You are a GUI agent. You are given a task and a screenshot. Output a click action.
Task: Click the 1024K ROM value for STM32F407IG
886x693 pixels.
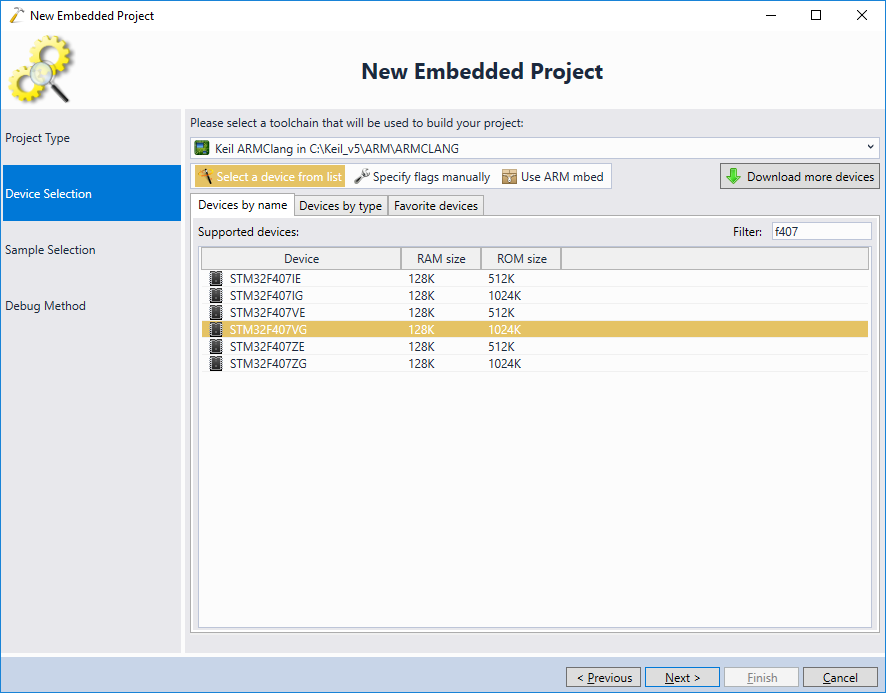(x=505, y=296)
